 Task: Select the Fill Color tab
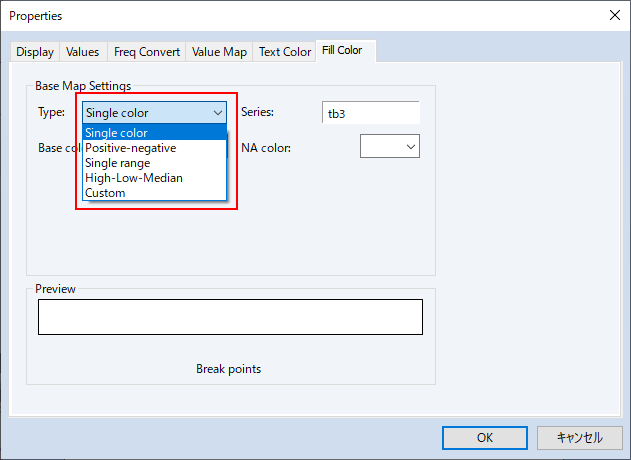tap(346, 51)
